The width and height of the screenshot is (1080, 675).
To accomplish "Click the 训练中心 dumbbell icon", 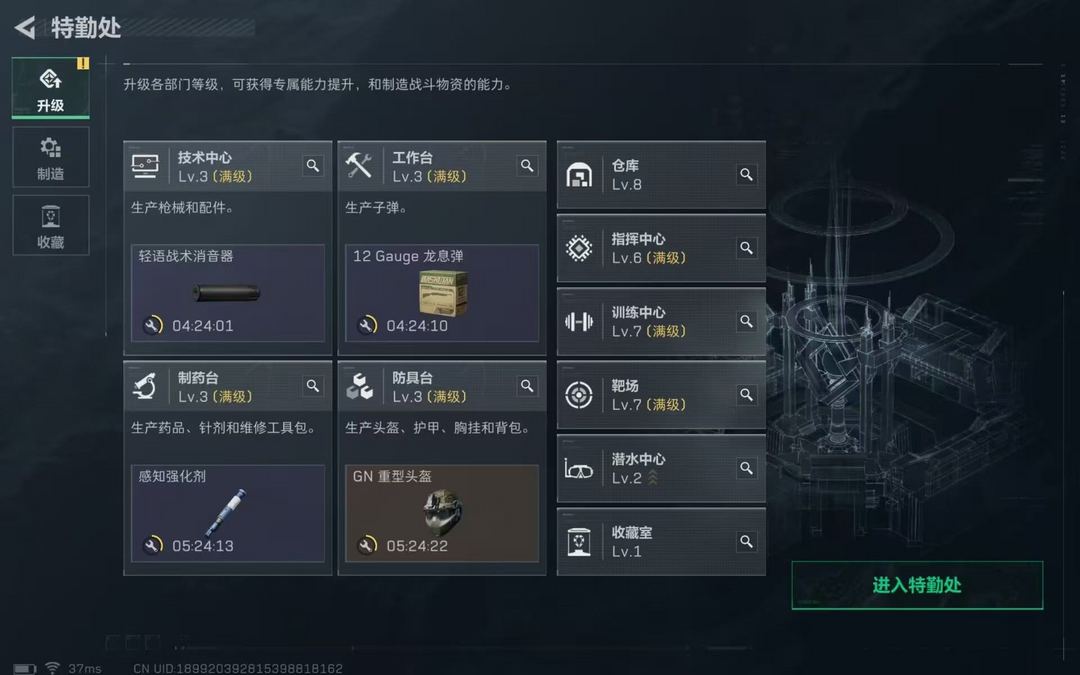I will (579, 322).
